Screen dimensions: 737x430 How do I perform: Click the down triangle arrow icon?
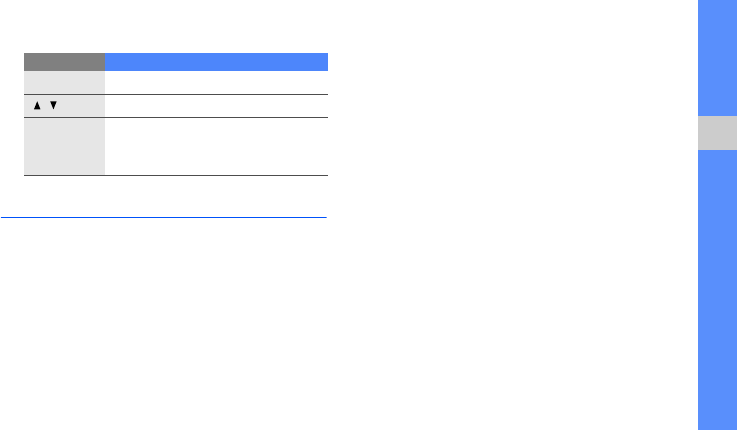(x=52, y=106)
